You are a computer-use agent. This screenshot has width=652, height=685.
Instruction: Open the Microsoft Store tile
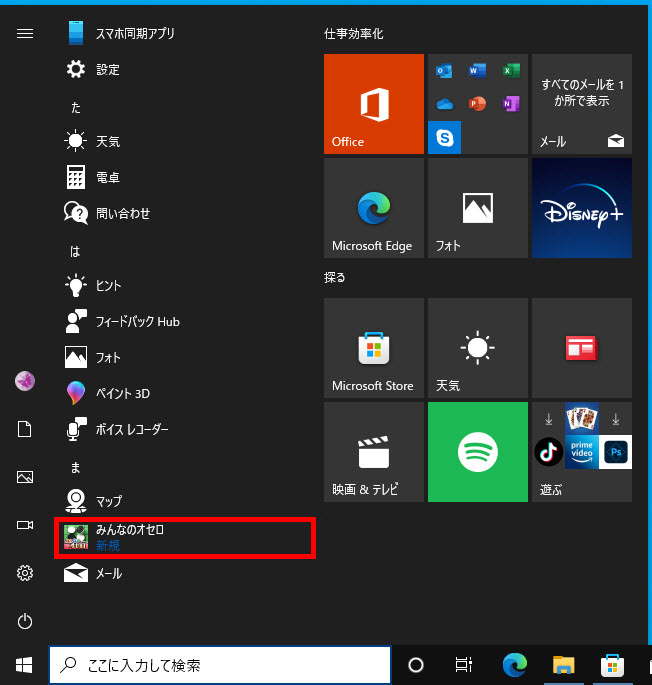[x=374, y=348]
